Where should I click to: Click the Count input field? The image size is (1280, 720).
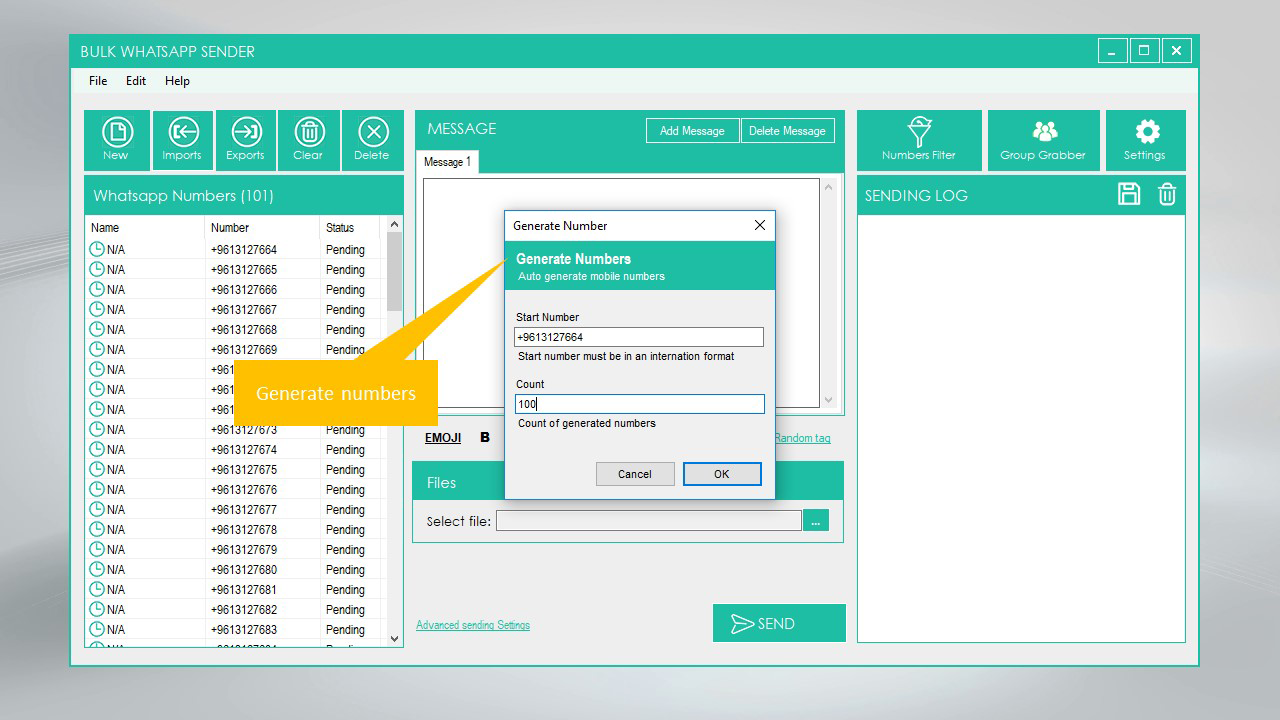pyautogui.click(x=640, y=404)
